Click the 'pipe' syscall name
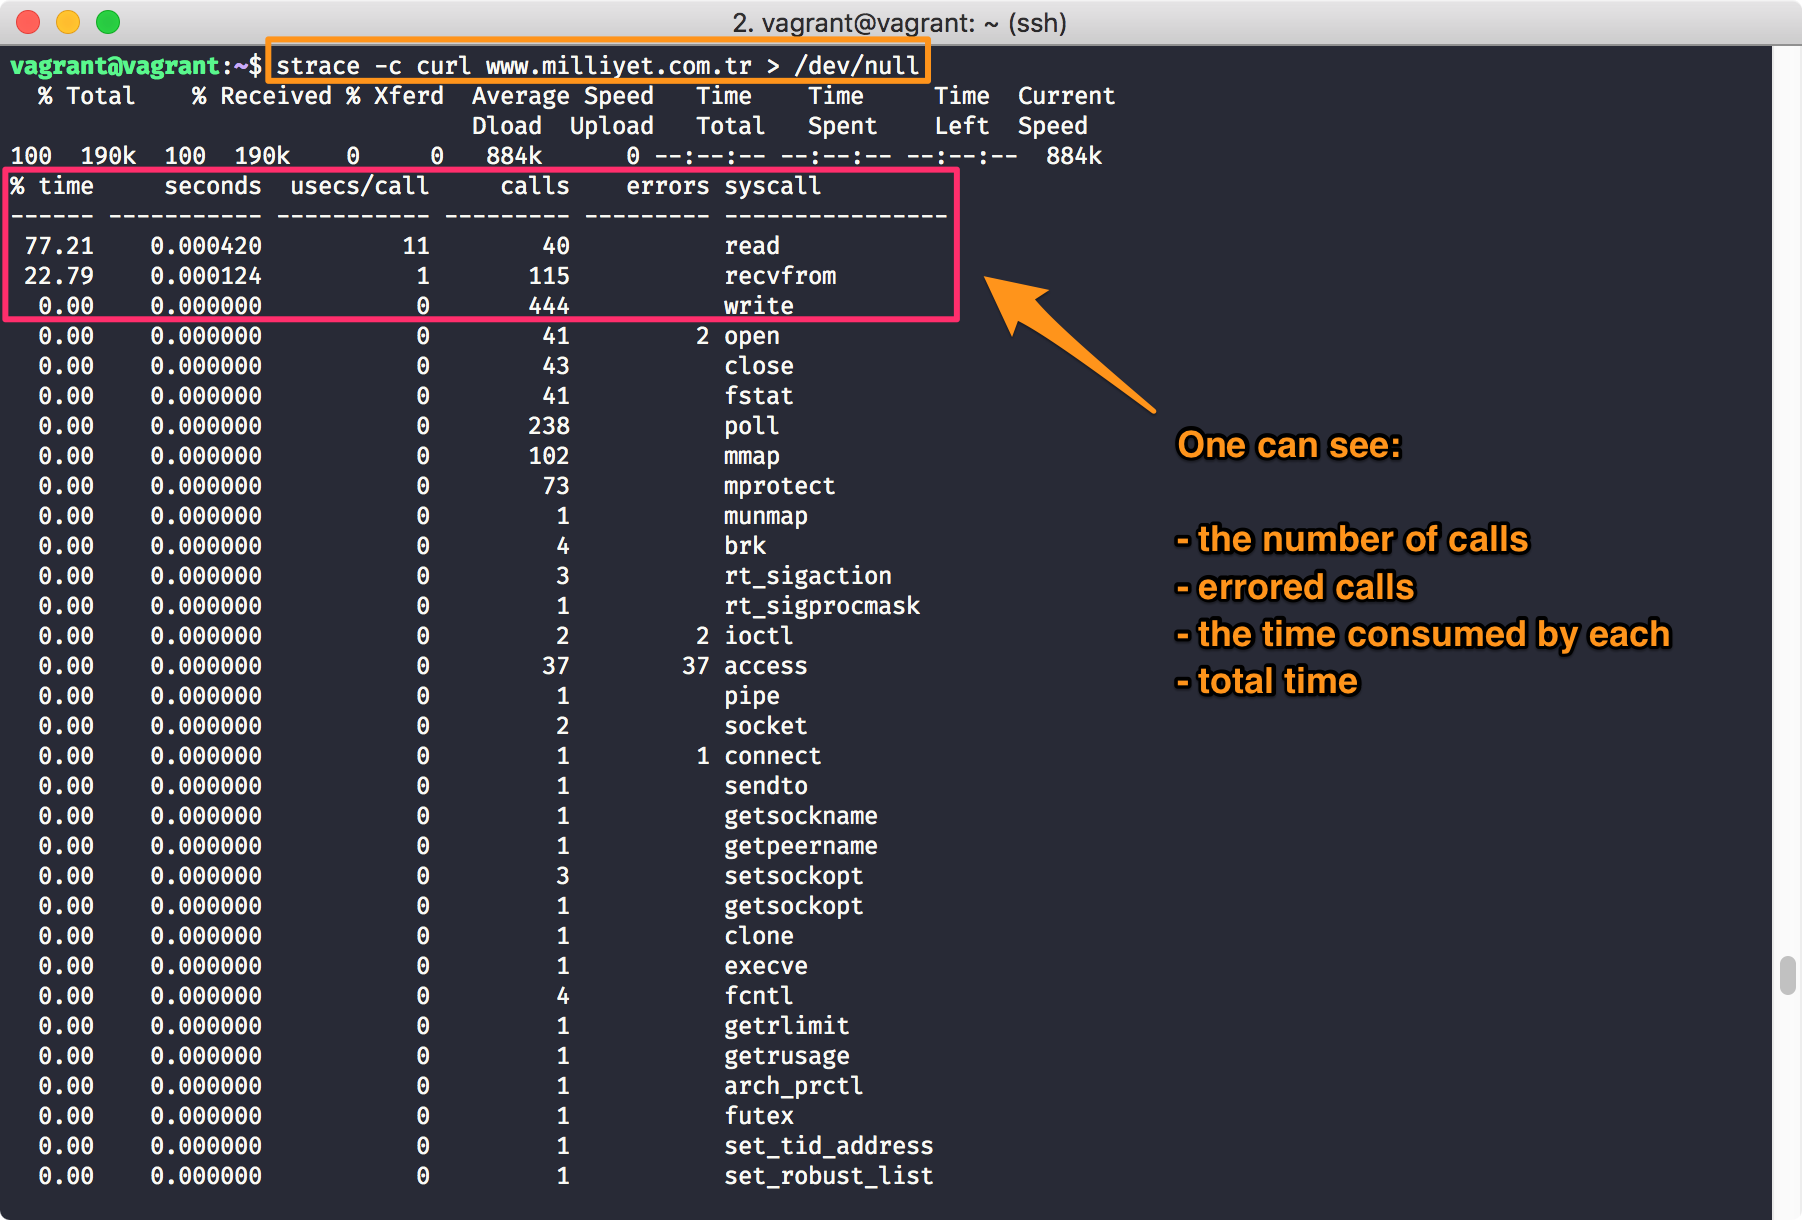Screen dimensions: 1802x1220 pos(752,696)
